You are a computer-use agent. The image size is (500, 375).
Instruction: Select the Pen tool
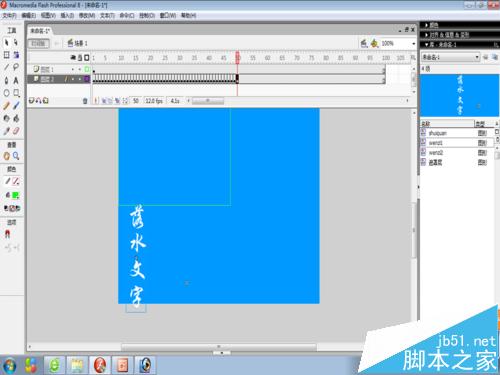6,80
